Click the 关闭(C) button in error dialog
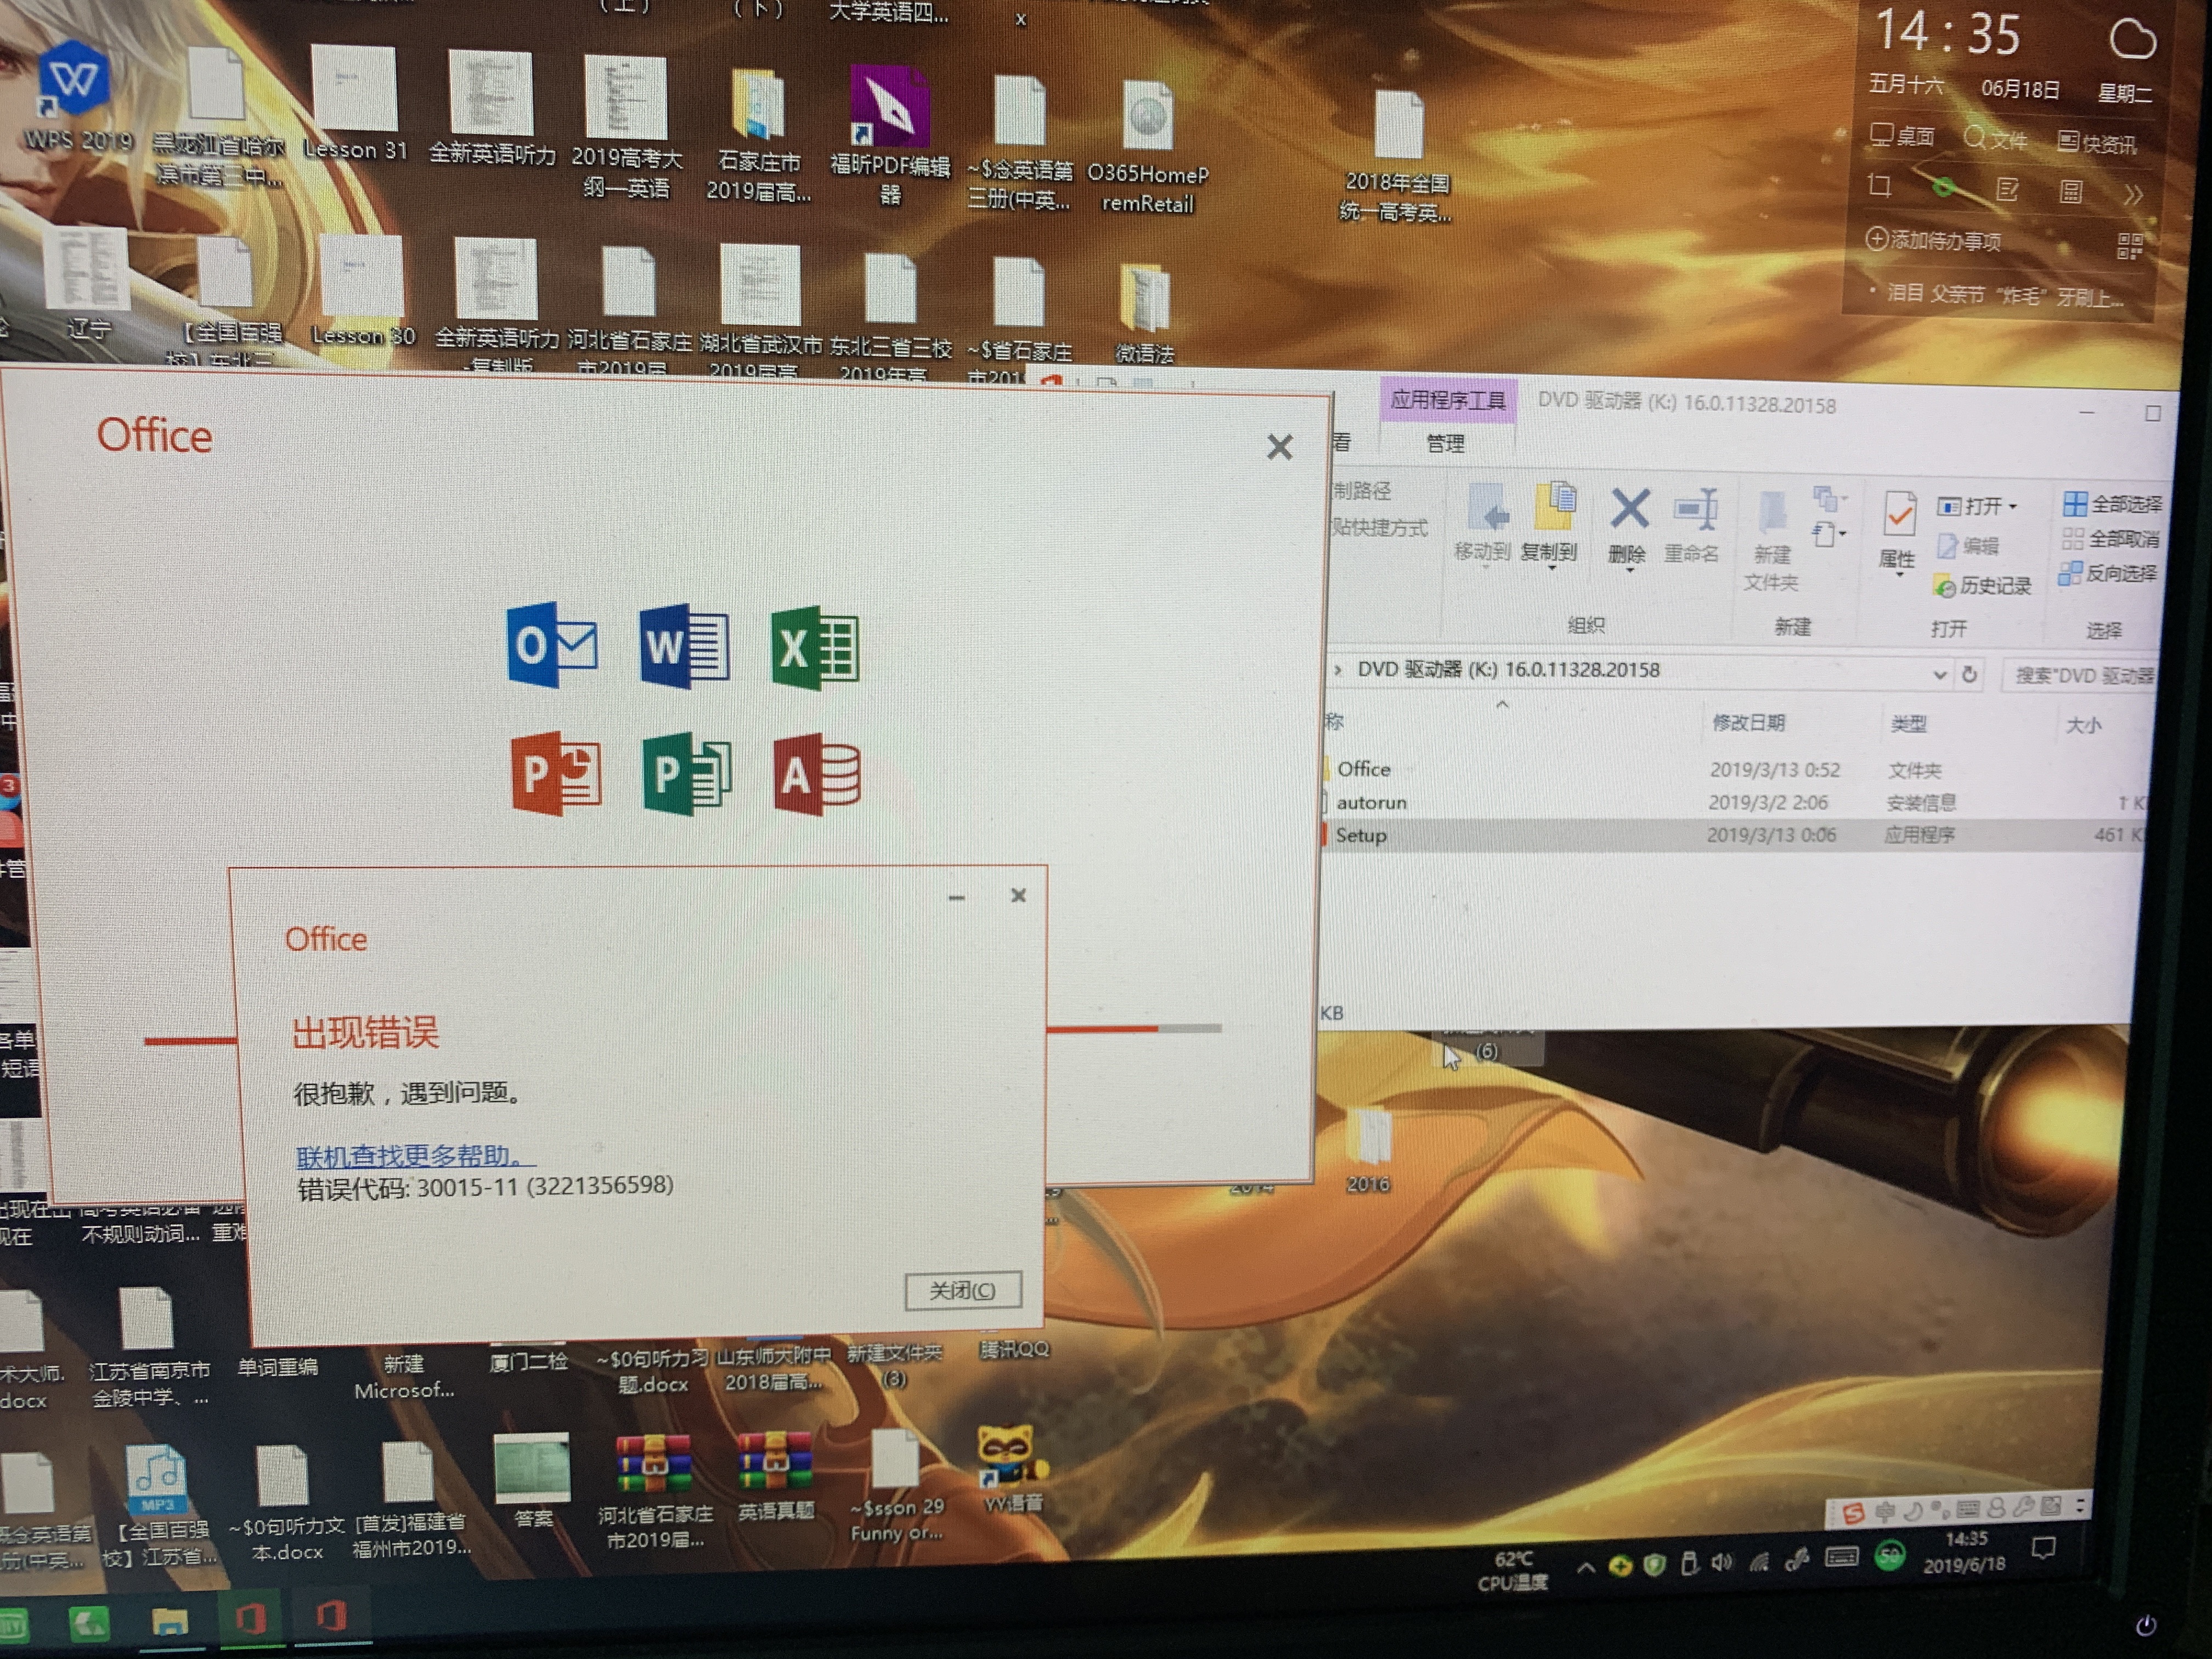Screen dimensions: 2212x1659 point(963,1290)
